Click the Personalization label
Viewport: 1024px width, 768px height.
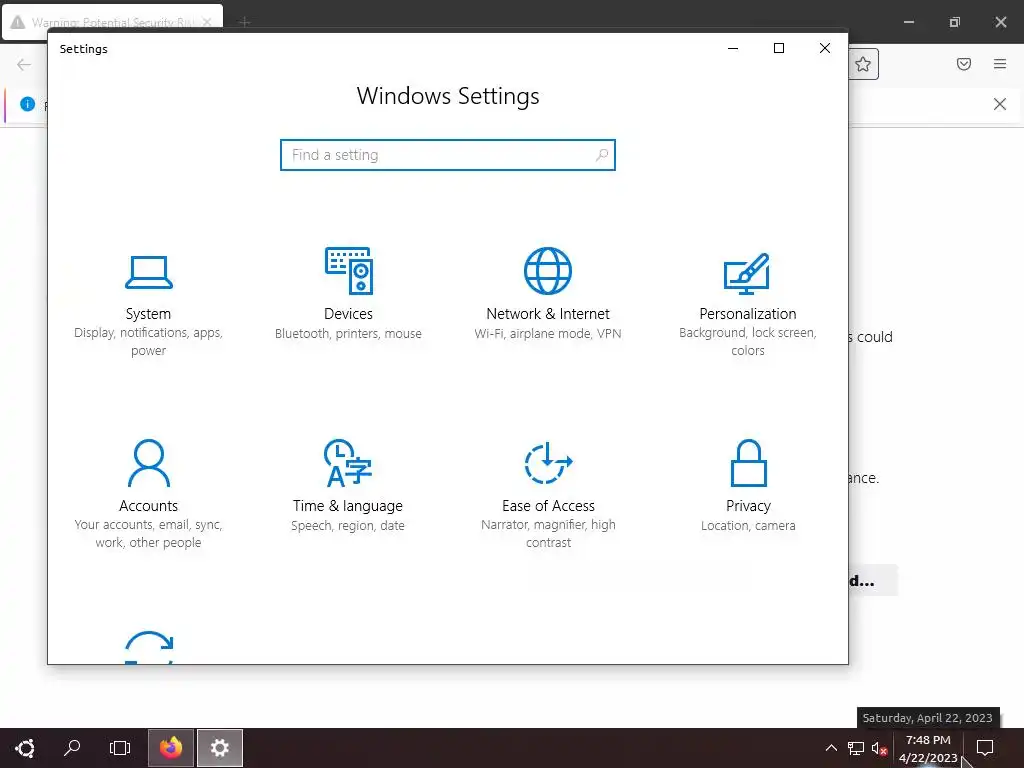pos(748,314)
